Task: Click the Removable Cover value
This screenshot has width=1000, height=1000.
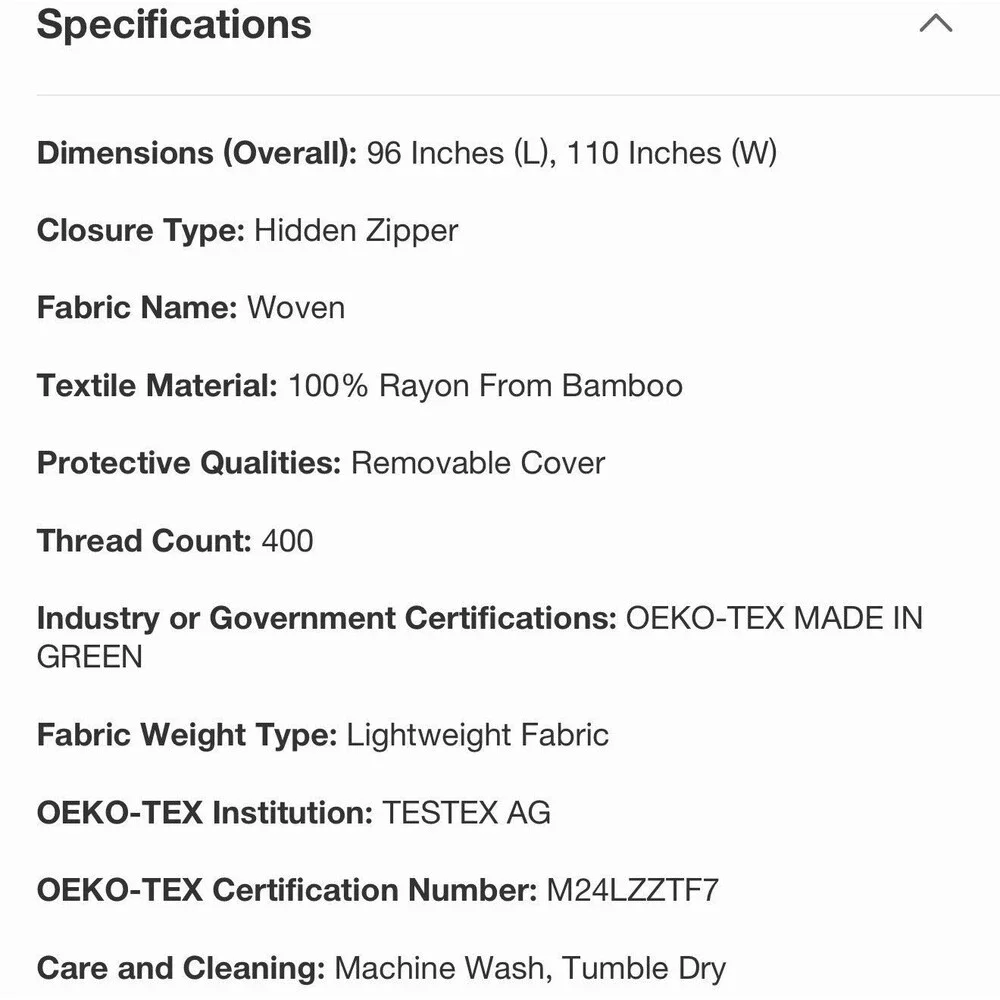Action: pyautogui.click(x=478, y=463)
